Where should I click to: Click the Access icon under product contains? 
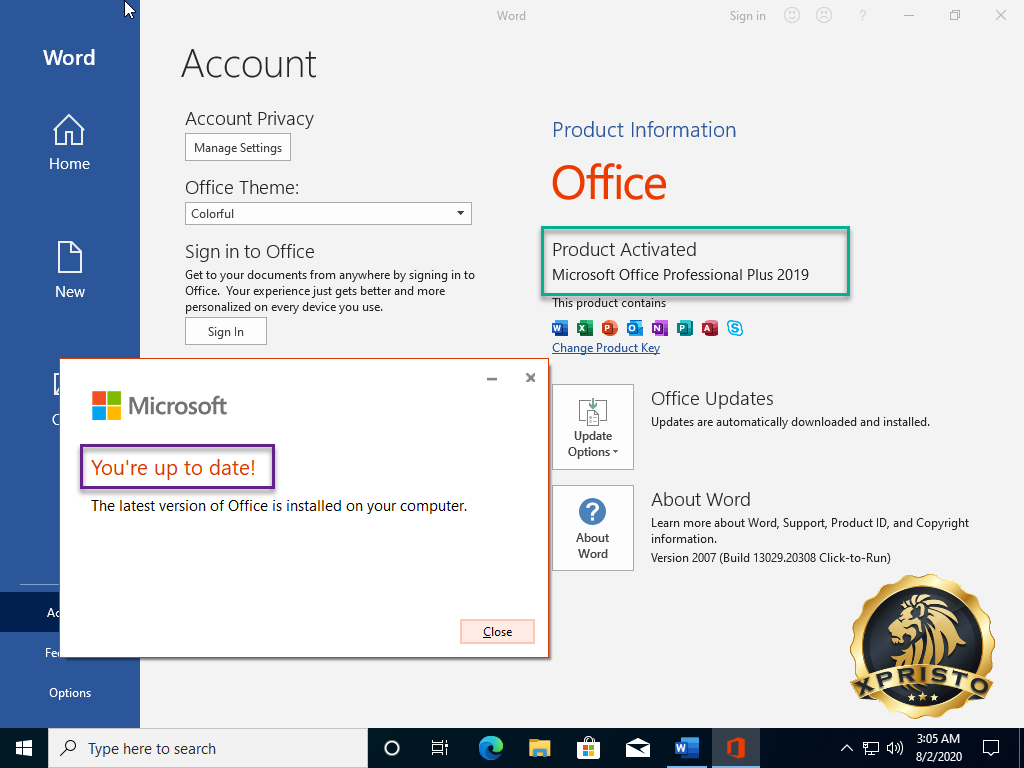(x=710, y=328)
